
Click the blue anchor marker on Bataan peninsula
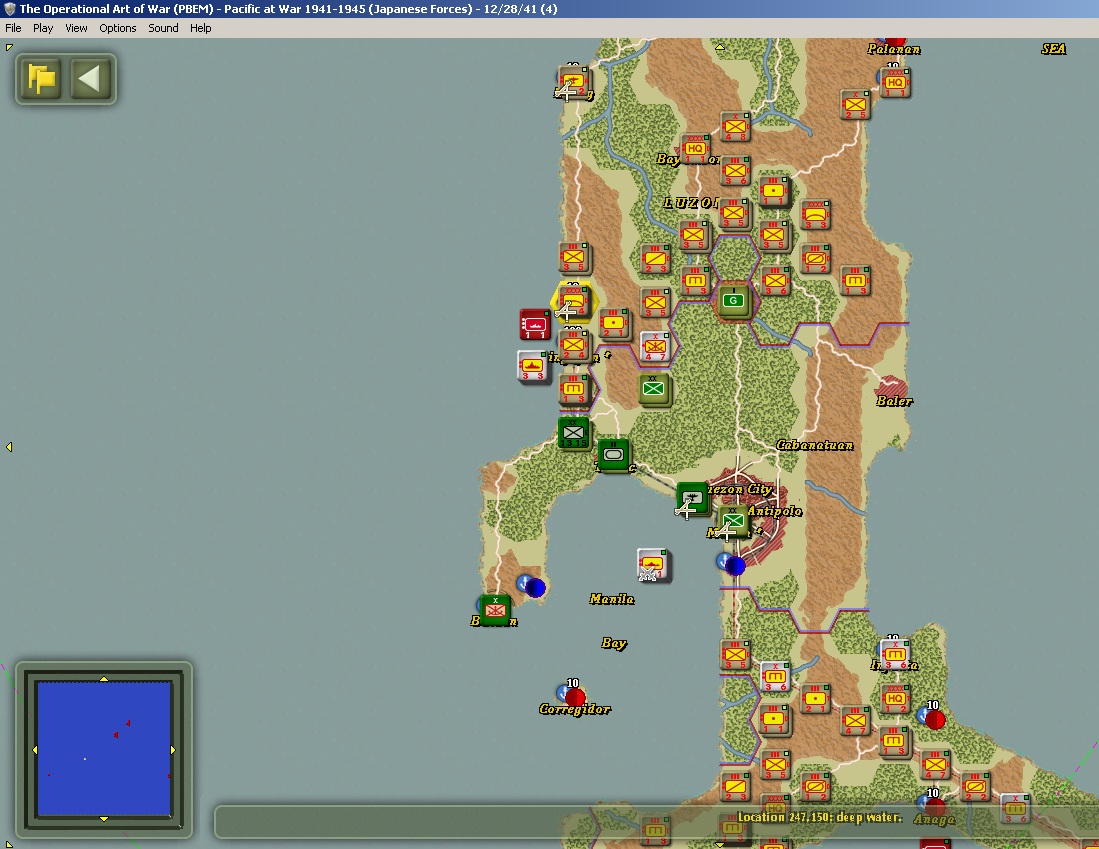[x=531, y=586]
